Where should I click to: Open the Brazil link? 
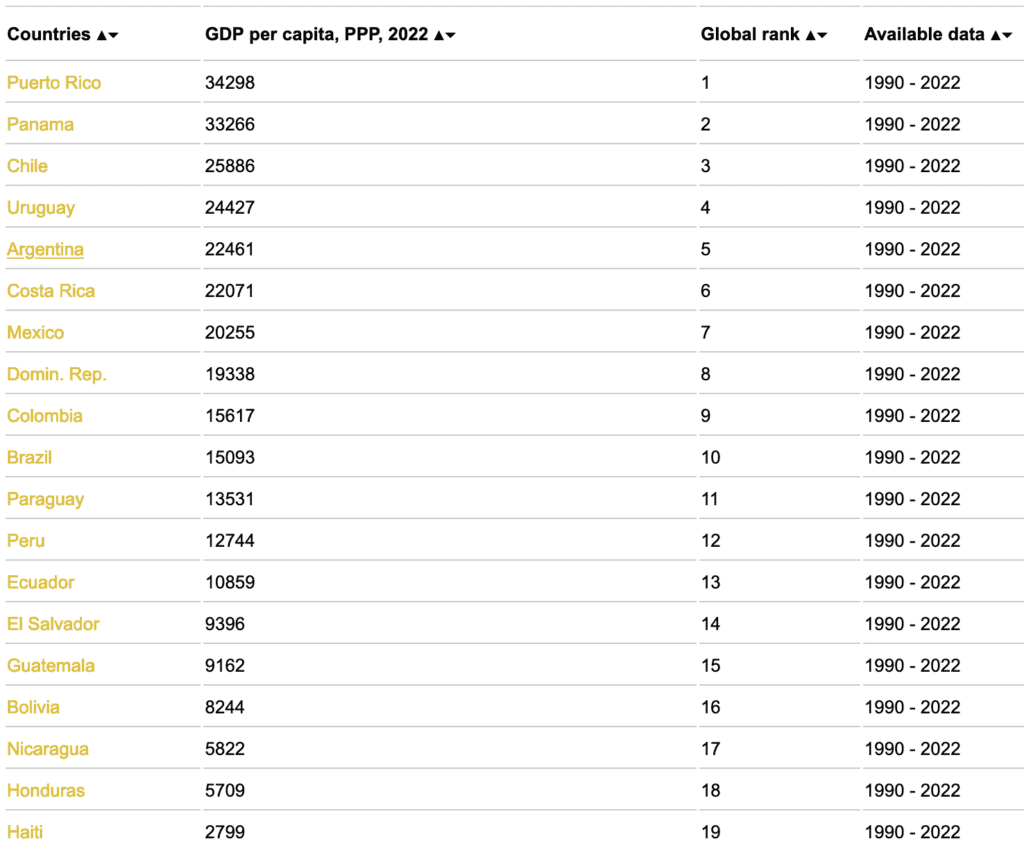[29, 458]
